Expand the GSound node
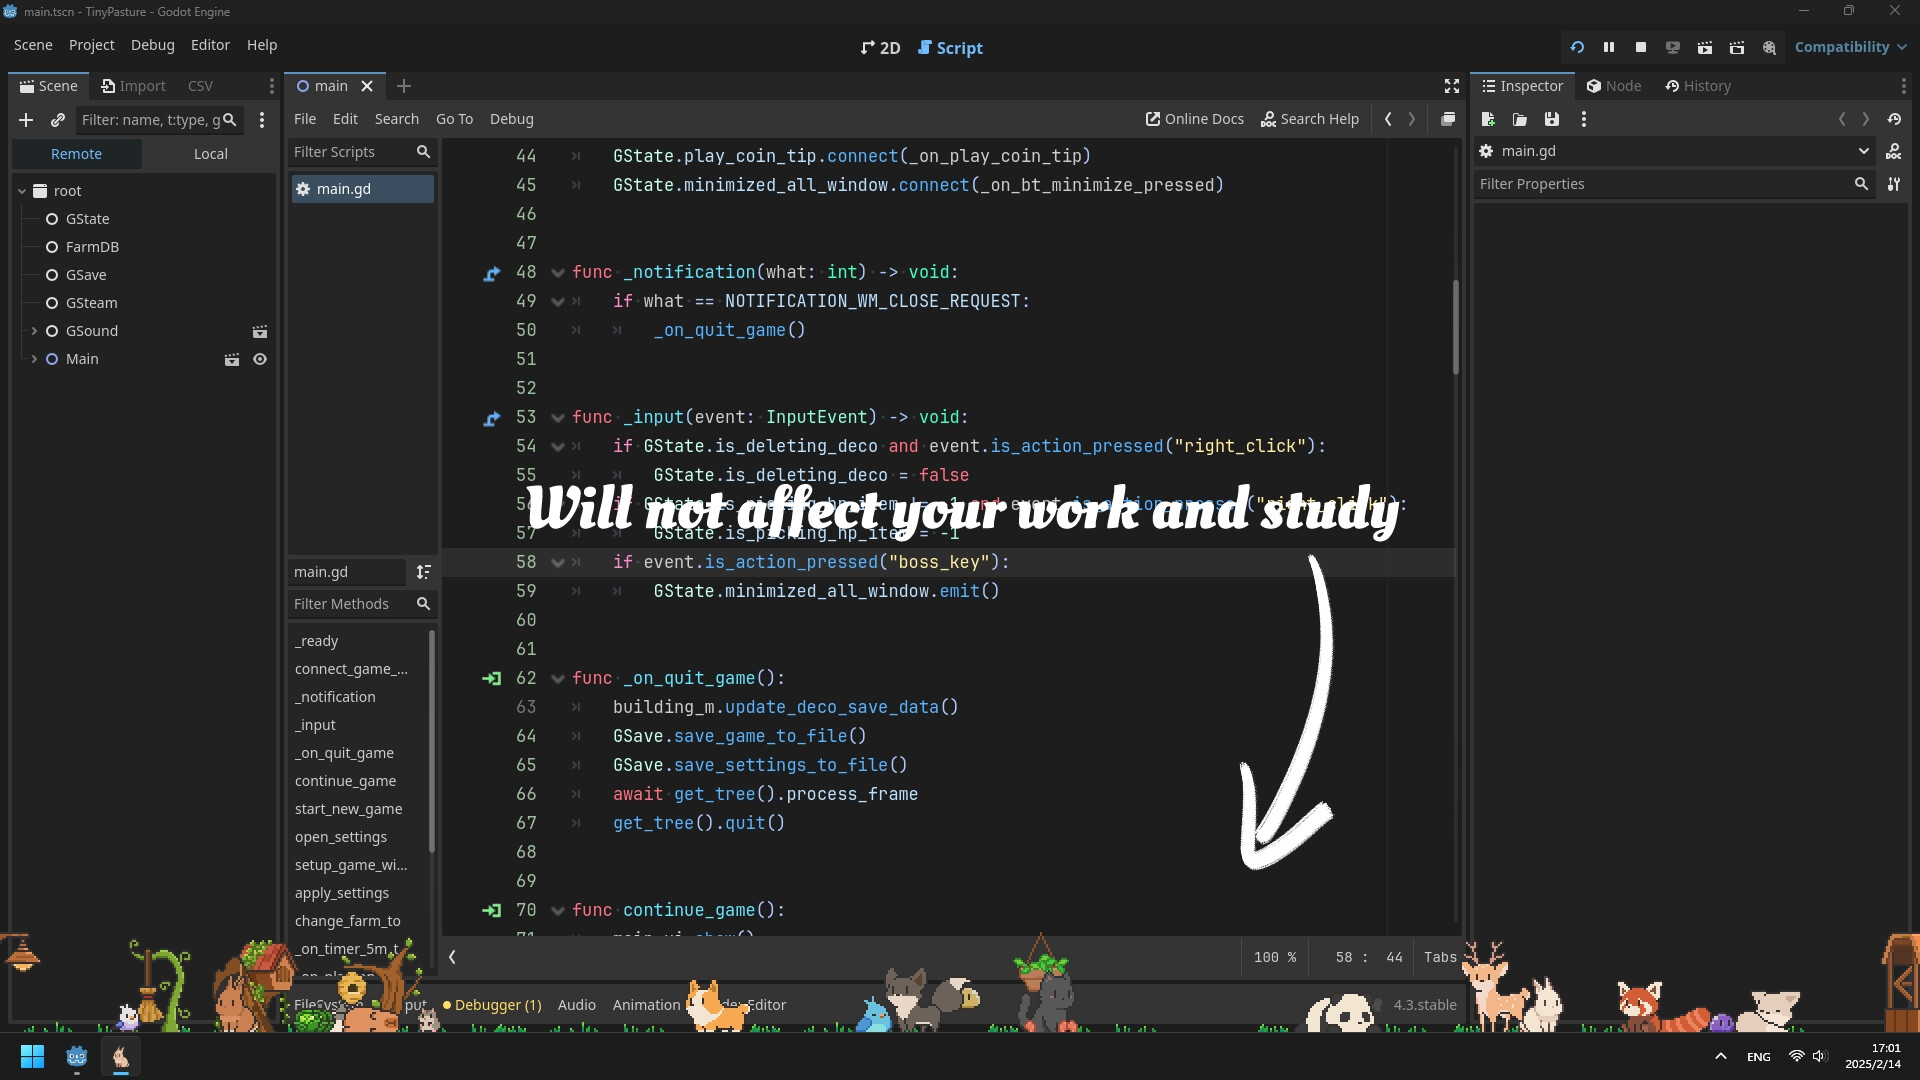This screenshot has width=1920, height=1080. [x=33, y=331]
